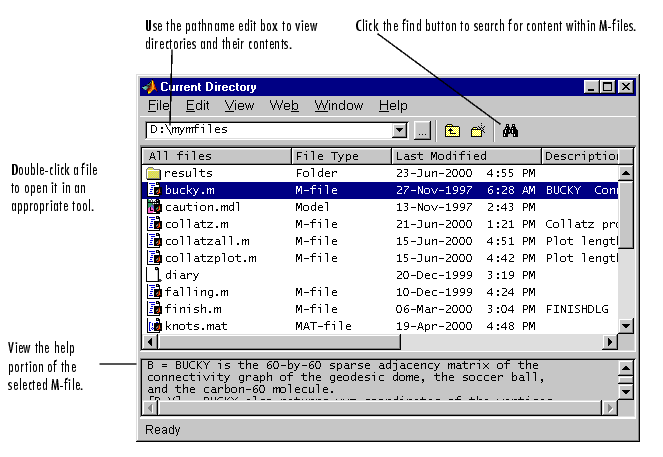This screenshot has height=457, width=663.
Task: Click the binoculars find-in-files icon
Action: click(x=509, y=130)
